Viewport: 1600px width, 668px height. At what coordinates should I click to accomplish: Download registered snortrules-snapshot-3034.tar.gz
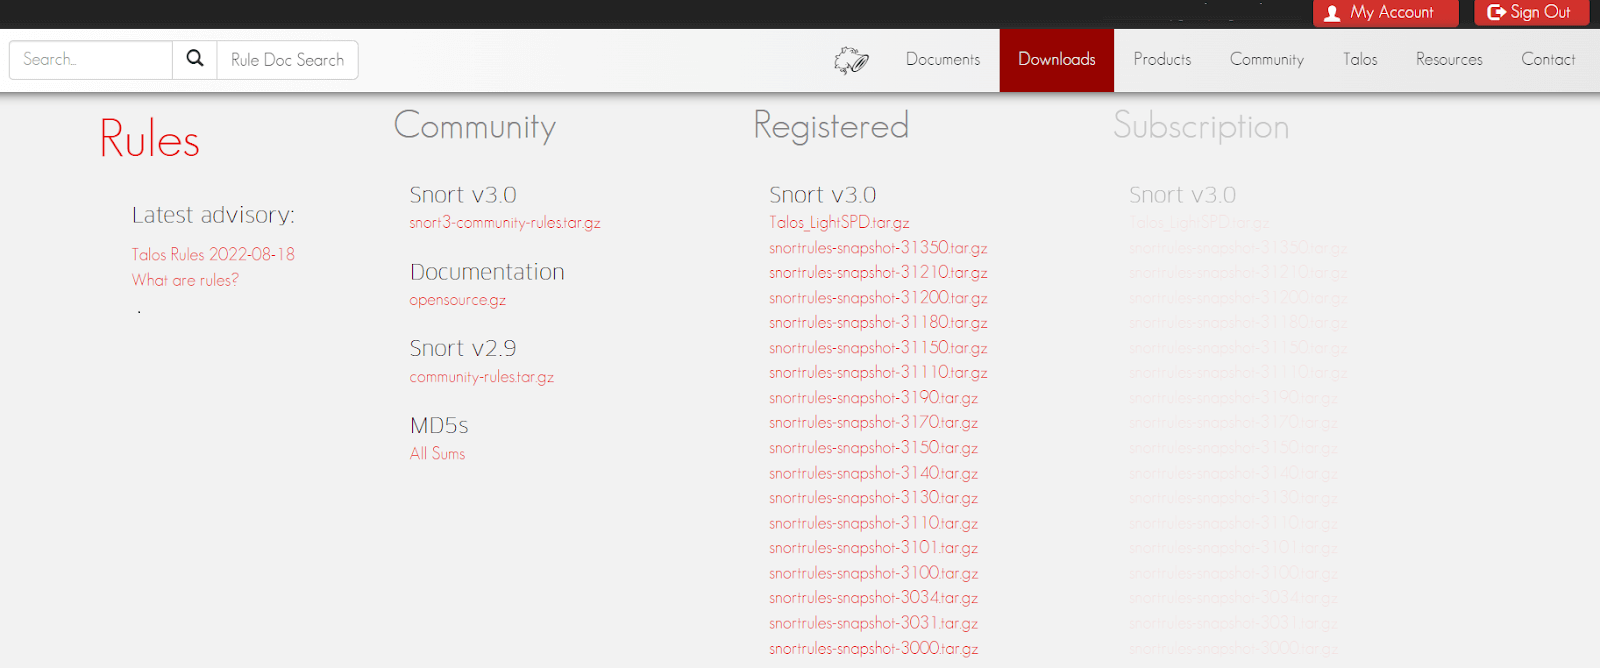point(874,598)
